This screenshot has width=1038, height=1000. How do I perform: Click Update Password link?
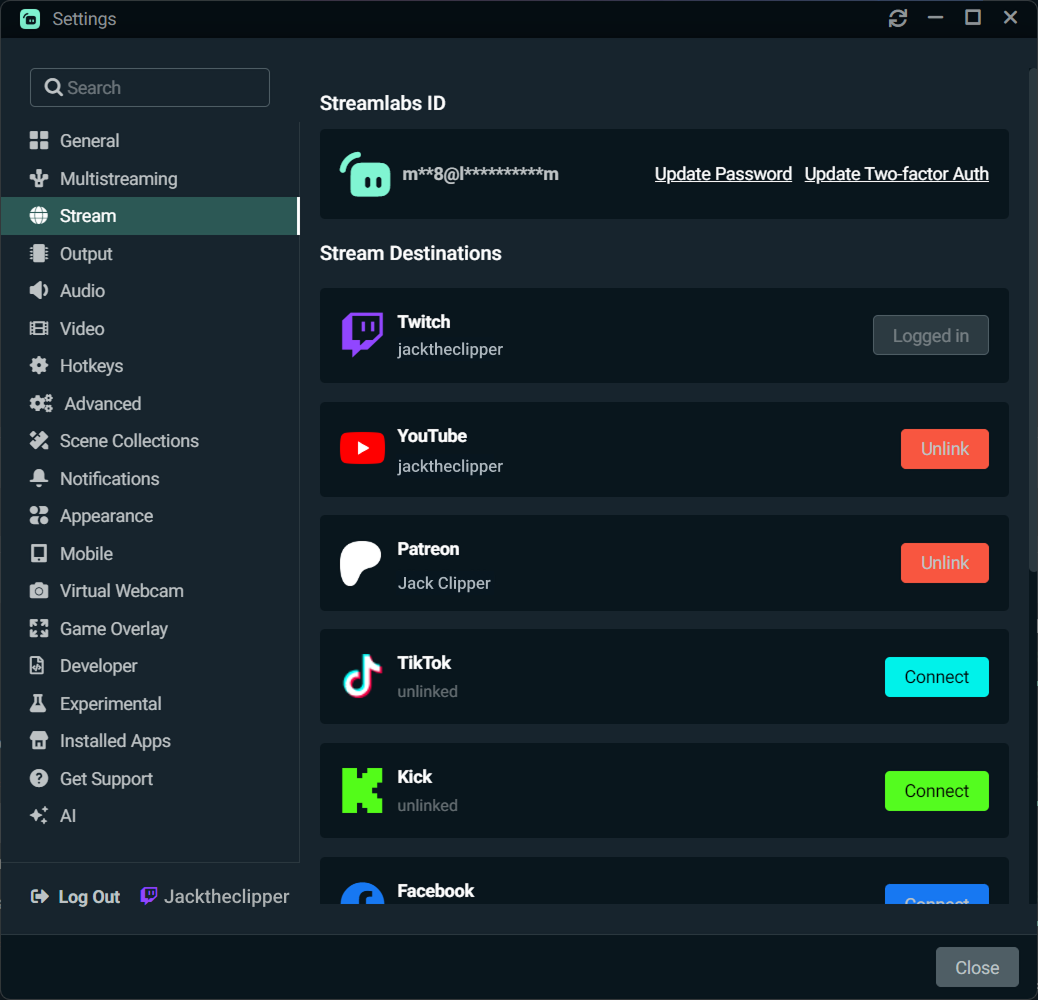pyautogui.click(x=723, y=173)
